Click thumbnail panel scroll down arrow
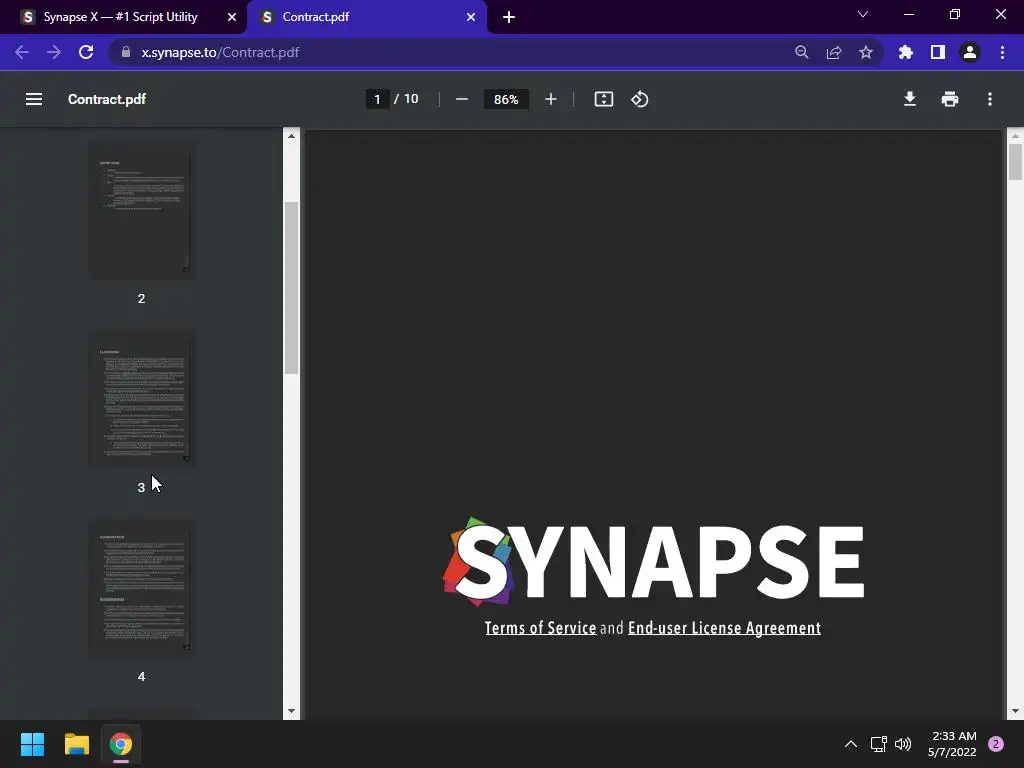The width and height of the screenshot is (1024, 768). pos(291,711)
